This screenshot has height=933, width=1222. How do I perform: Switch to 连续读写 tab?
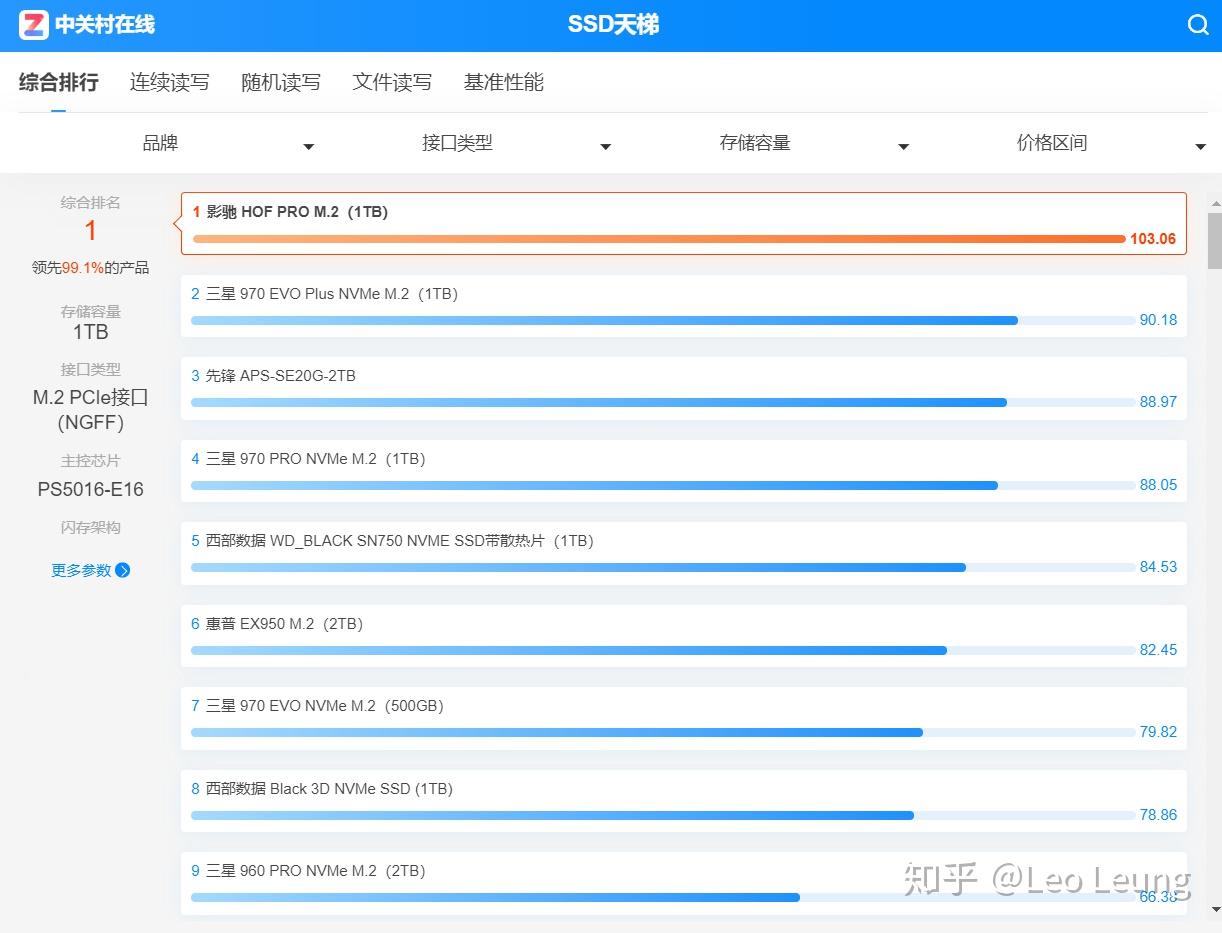pos(170,82)
